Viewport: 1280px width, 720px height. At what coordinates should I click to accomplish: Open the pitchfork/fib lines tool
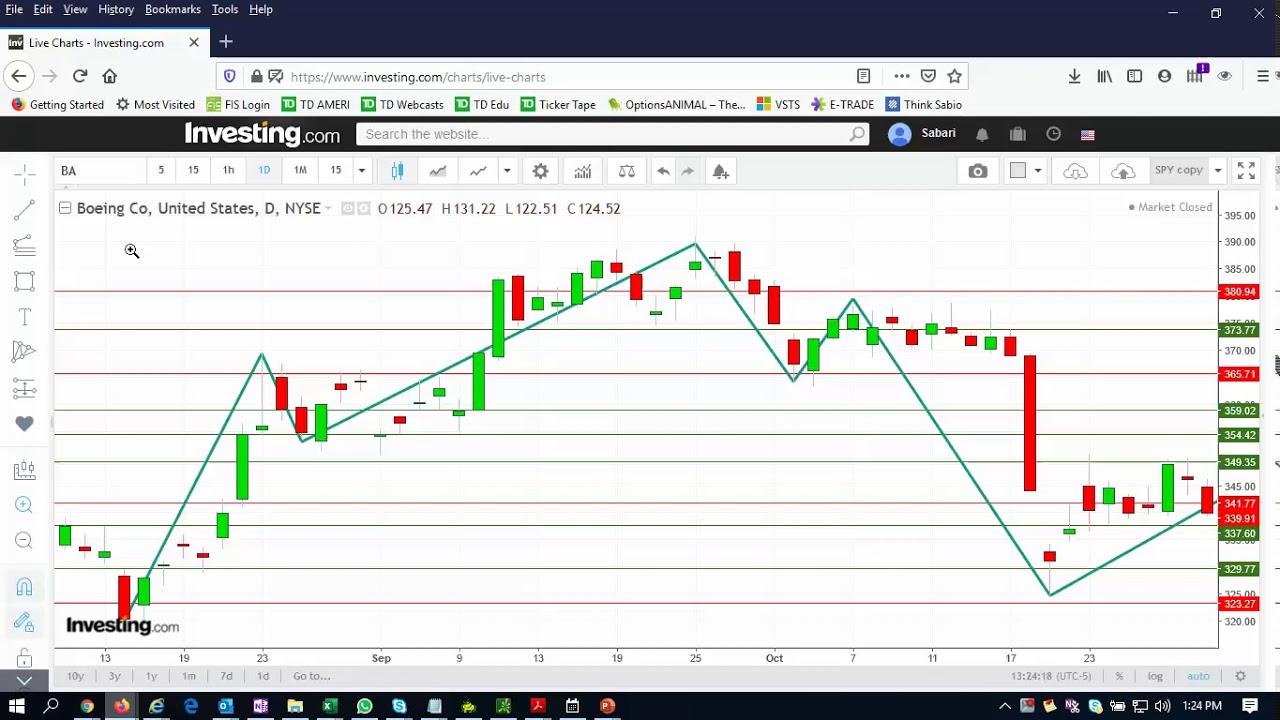click(25, 245)
